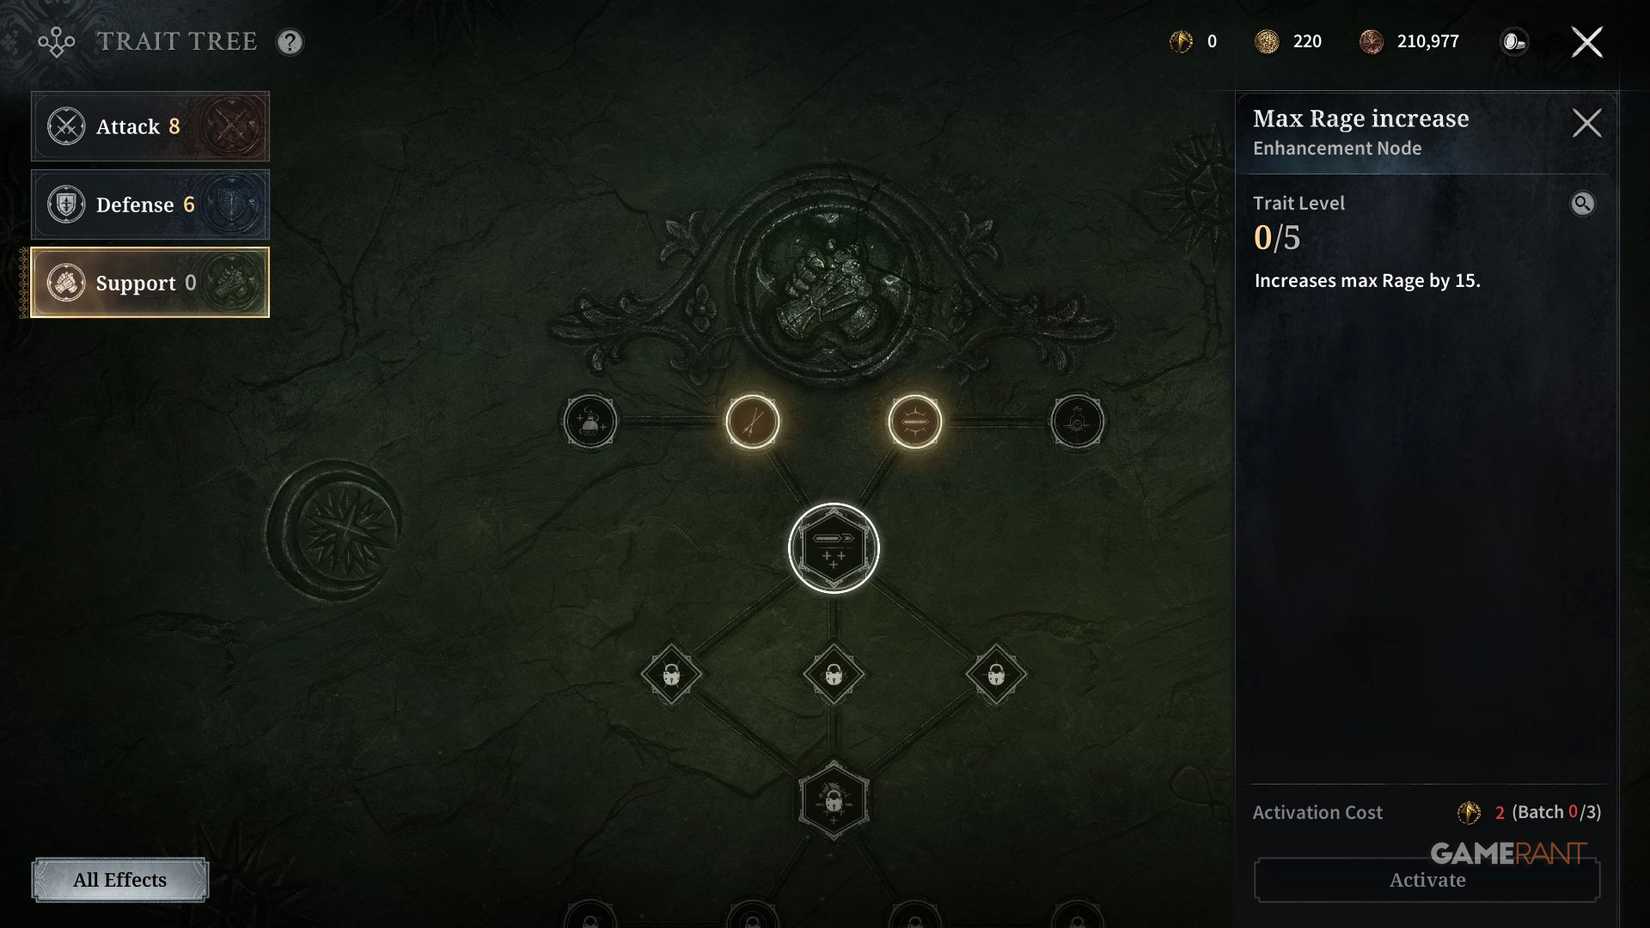Select the far-right unlit trait node
This screenshot has height=928, width=1650.
[x=1077, y=421]
